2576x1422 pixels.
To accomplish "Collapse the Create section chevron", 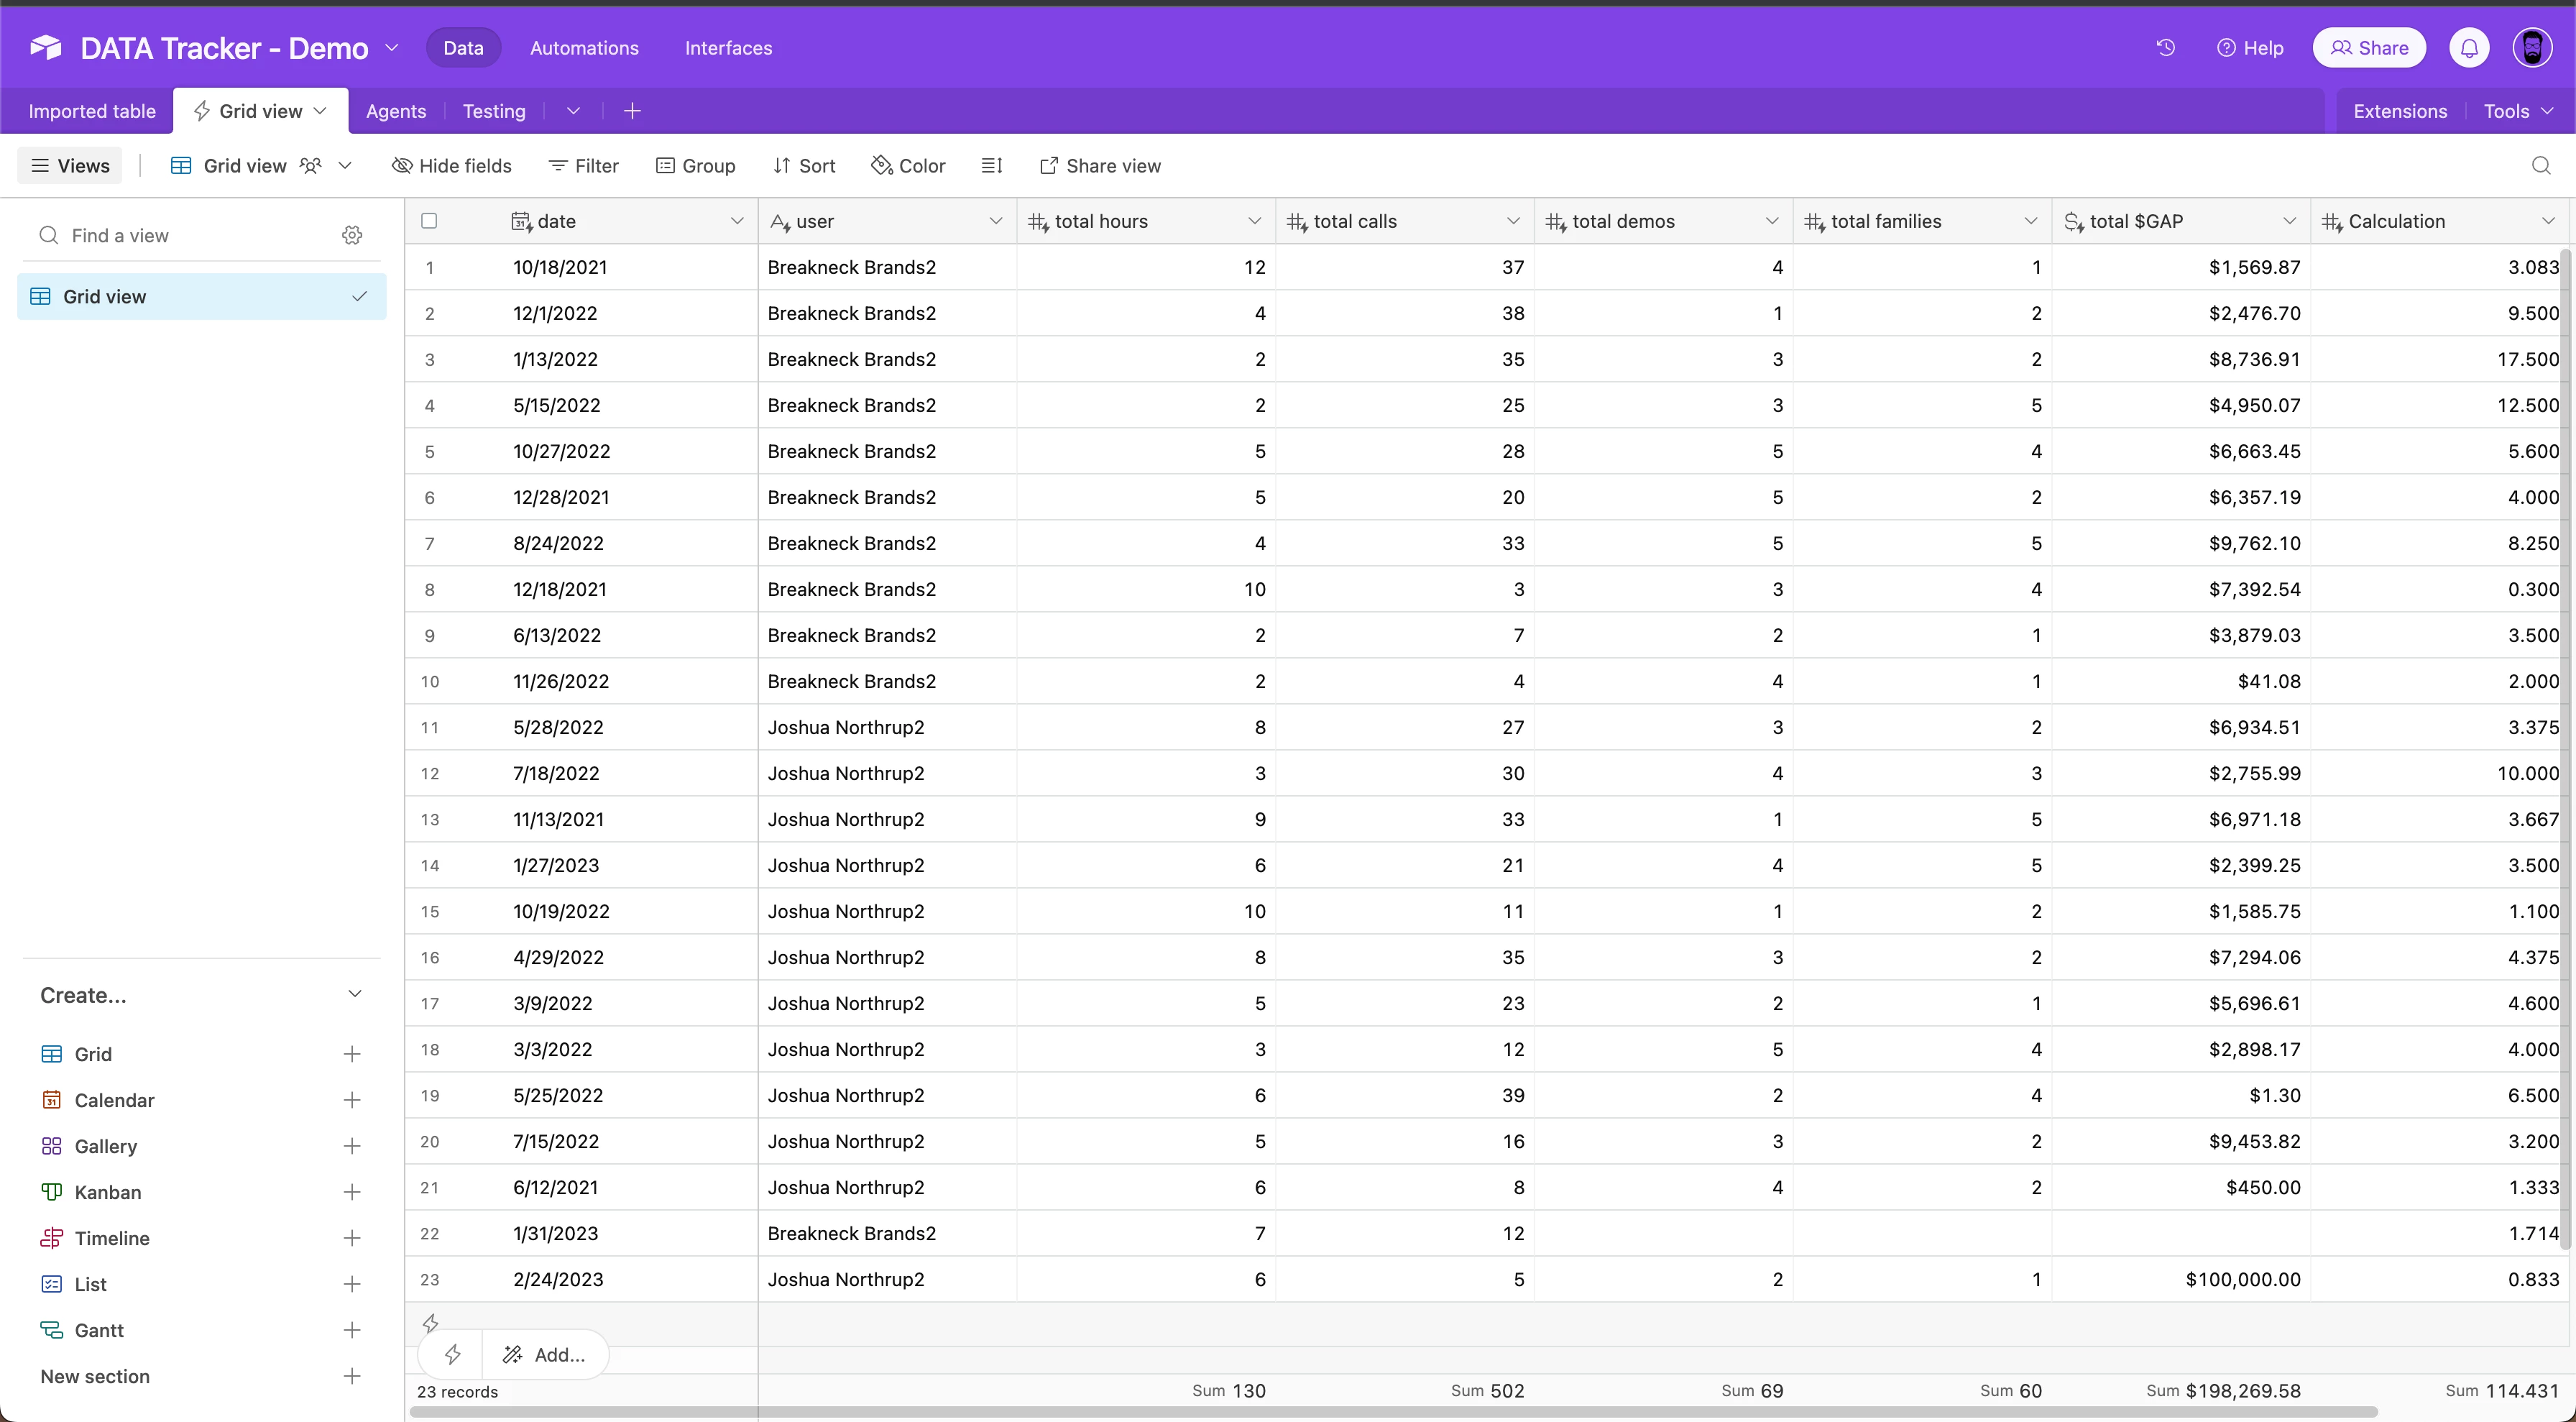I will [354, 993].
